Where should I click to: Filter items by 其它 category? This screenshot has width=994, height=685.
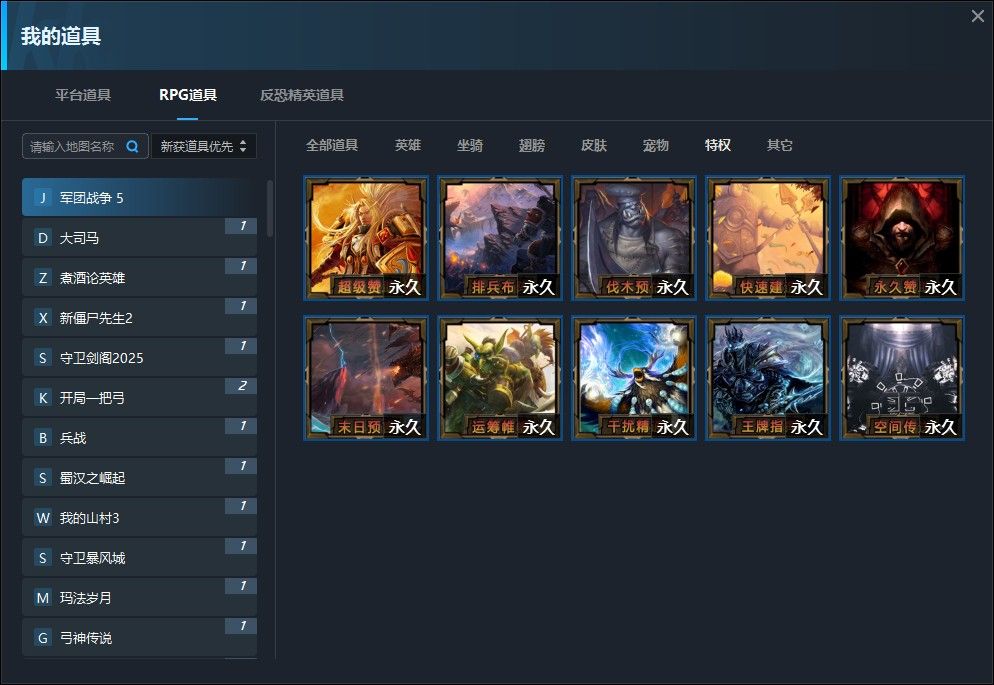(x=780, y=145)
